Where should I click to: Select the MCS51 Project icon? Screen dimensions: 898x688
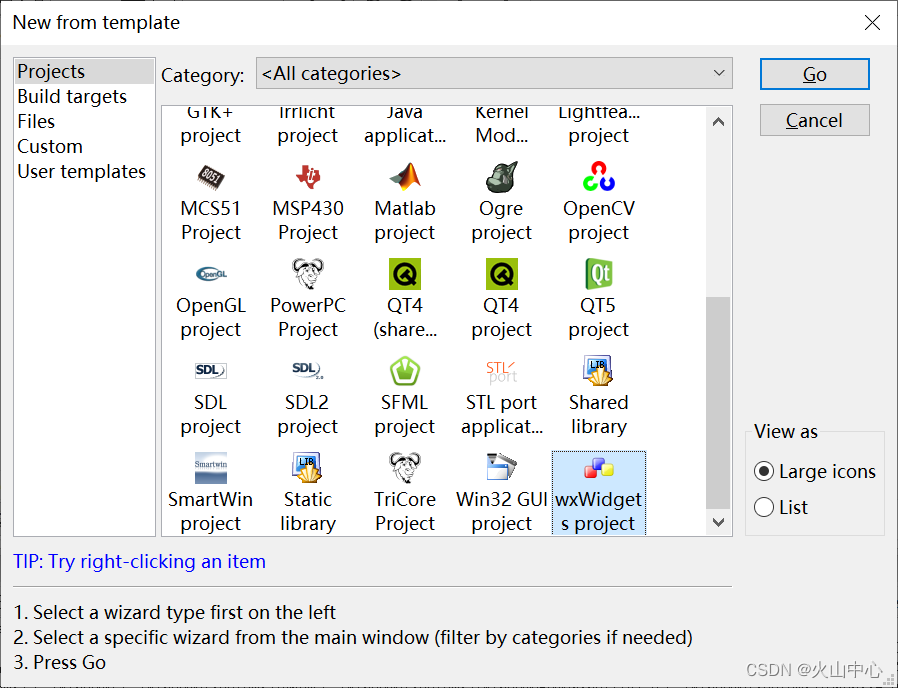[x=211, y=177]
